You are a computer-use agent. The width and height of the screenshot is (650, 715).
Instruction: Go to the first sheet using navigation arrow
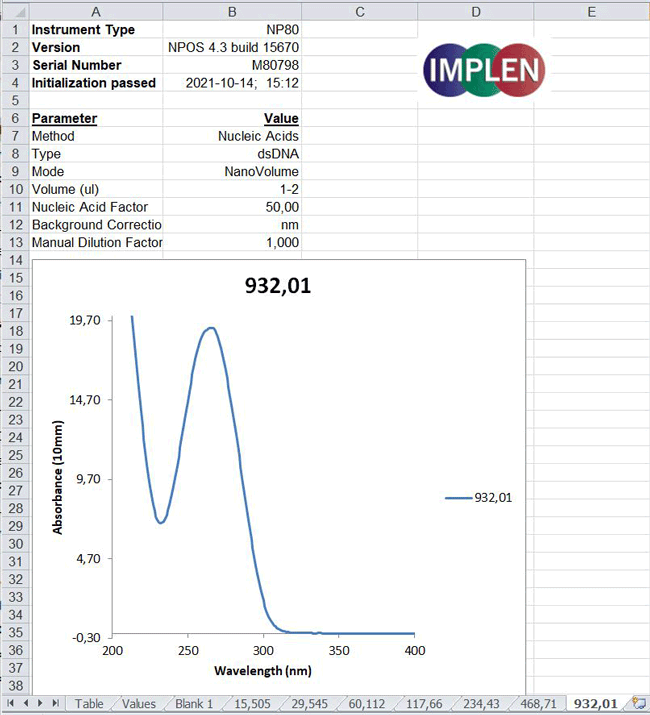10,703
